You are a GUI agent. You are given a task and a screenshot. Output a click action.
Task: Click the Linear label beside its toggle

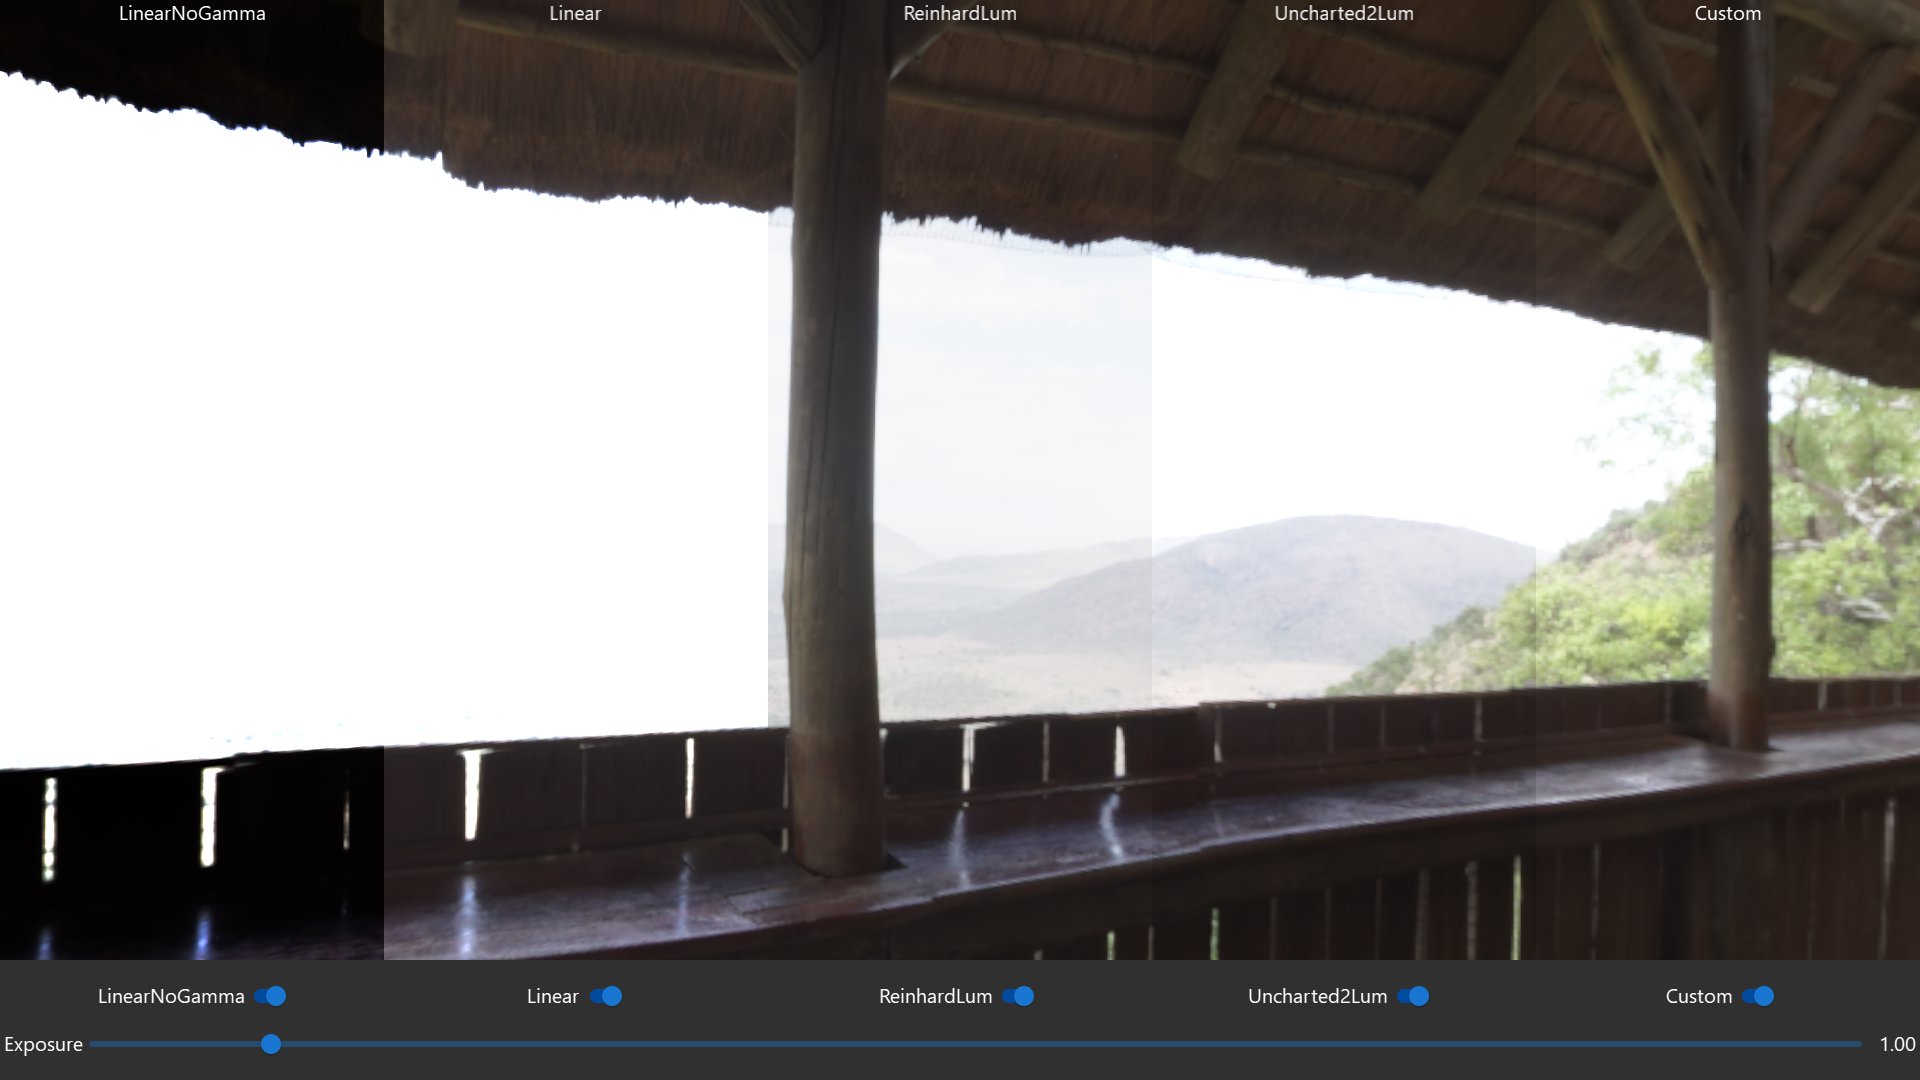(552, 996)
